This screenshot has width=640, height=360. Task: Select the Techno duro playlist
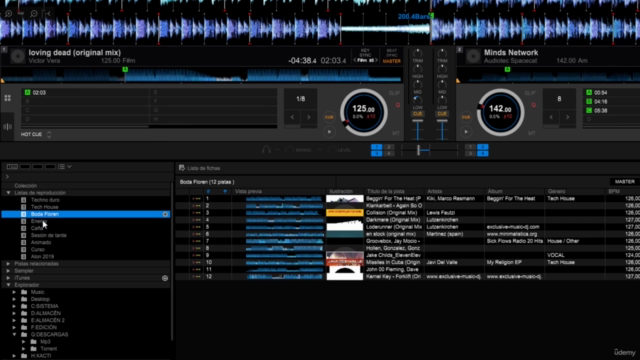(x=45, y=200)
